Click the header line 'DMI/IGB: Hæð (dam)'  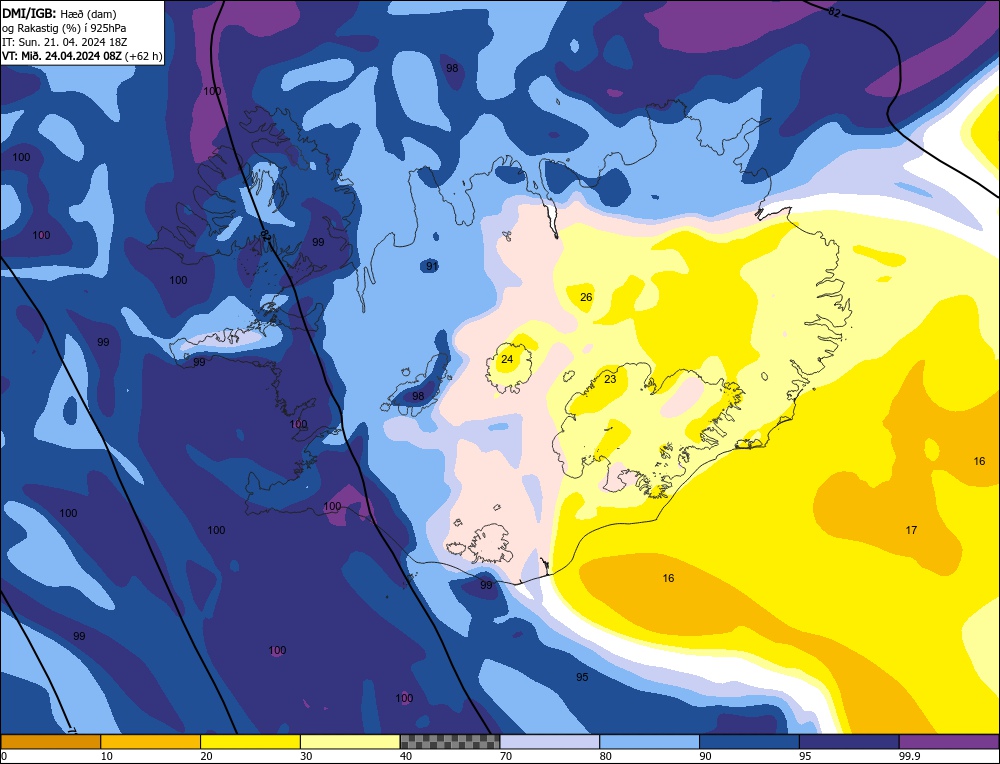tap(59, 13)
